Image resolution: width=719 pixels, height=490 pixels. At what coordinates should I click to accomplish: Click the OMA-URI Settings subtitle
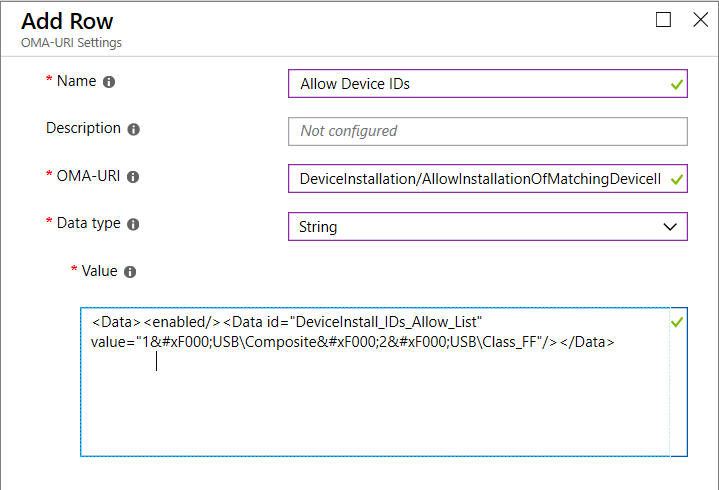(x=71, y=43)
